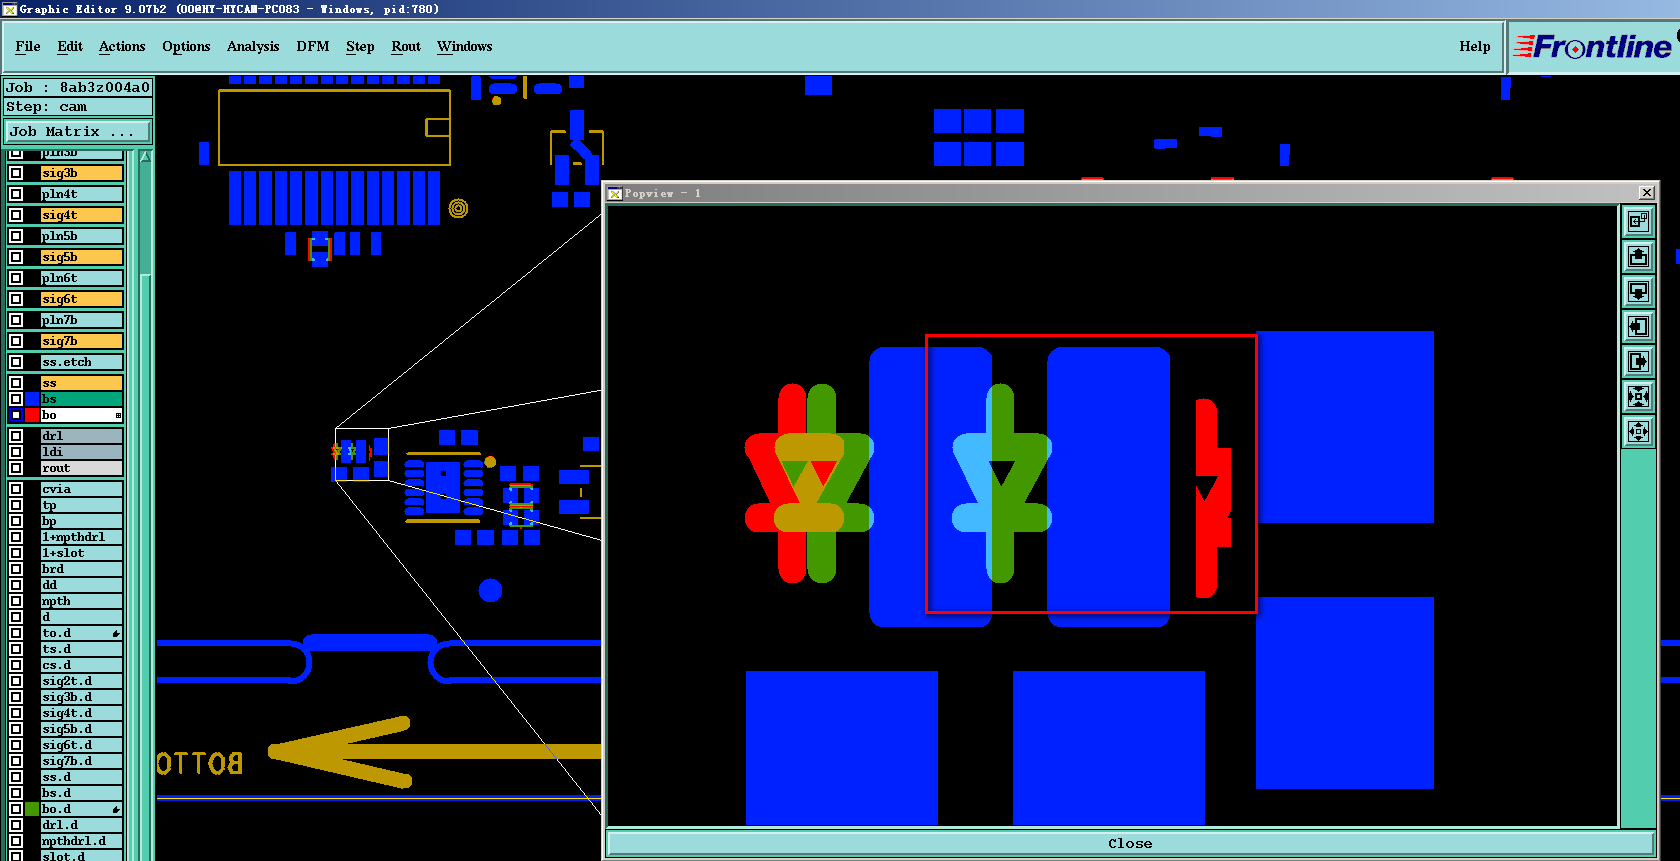Select the 1+slot layer name

click(82, 553)
